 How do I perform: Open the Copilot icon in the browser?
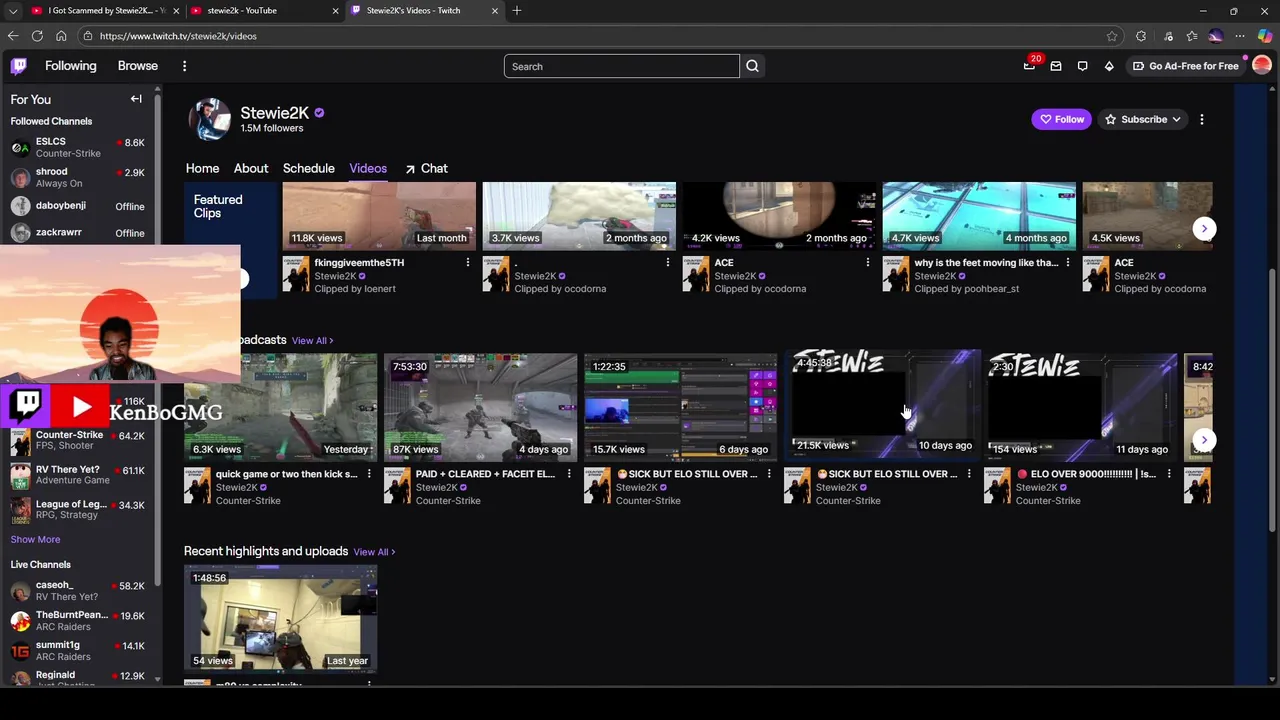(1265, 36)
